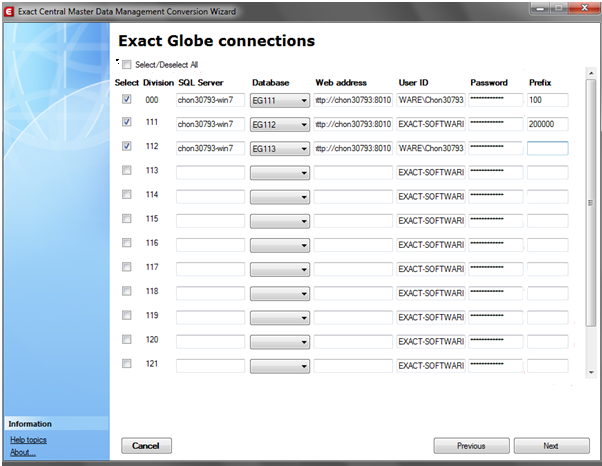Click the Web address field for division 112

353,148
